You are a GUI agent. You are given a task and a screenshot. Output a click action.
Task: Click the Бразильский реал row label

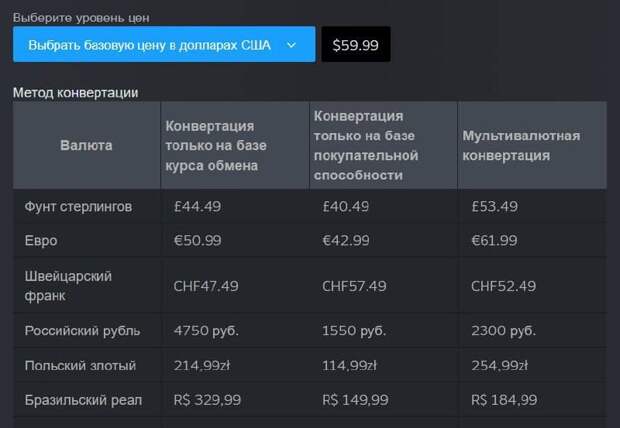[83, 400]
